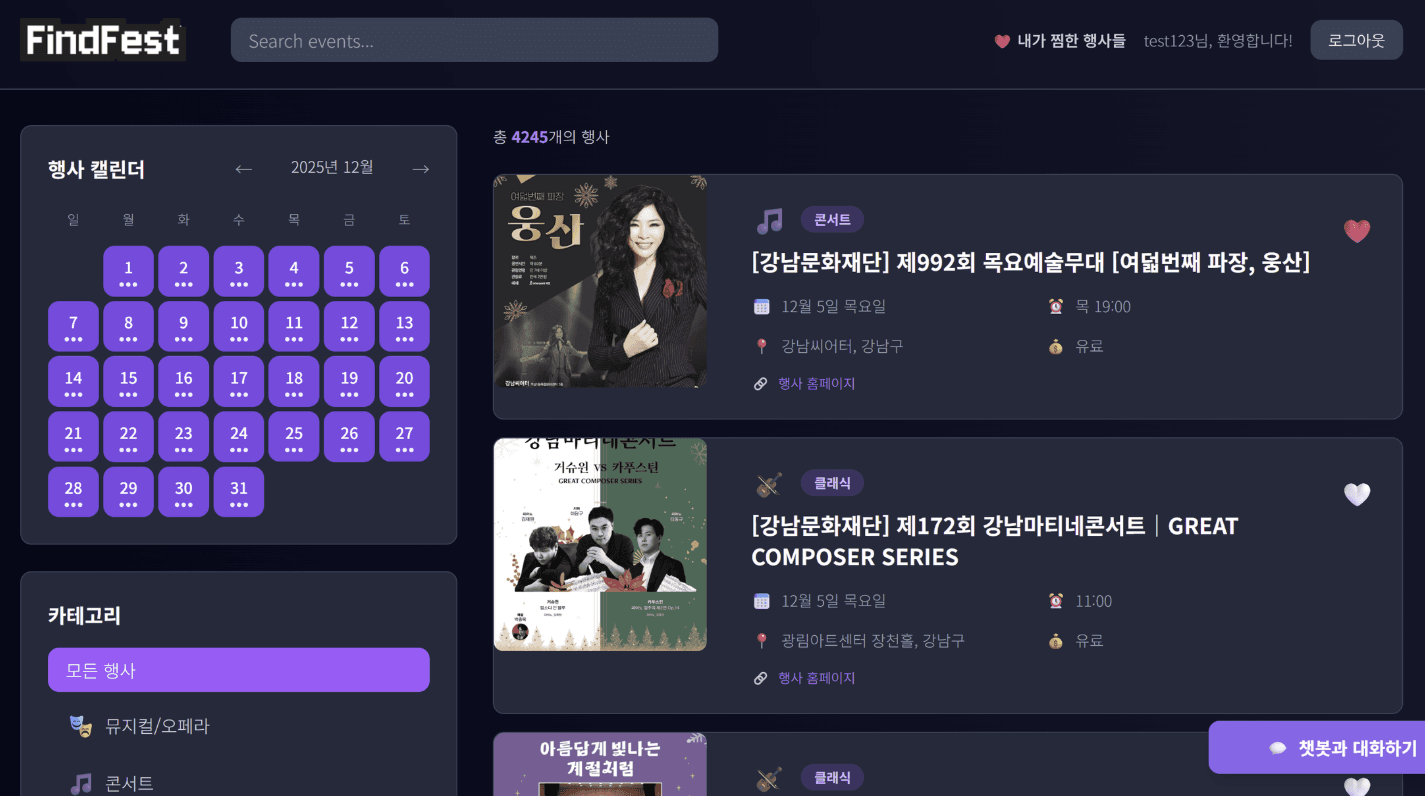Toggle heart on 강남마티네콘서트 event

pyautogui.click(x=1357, y=494)
